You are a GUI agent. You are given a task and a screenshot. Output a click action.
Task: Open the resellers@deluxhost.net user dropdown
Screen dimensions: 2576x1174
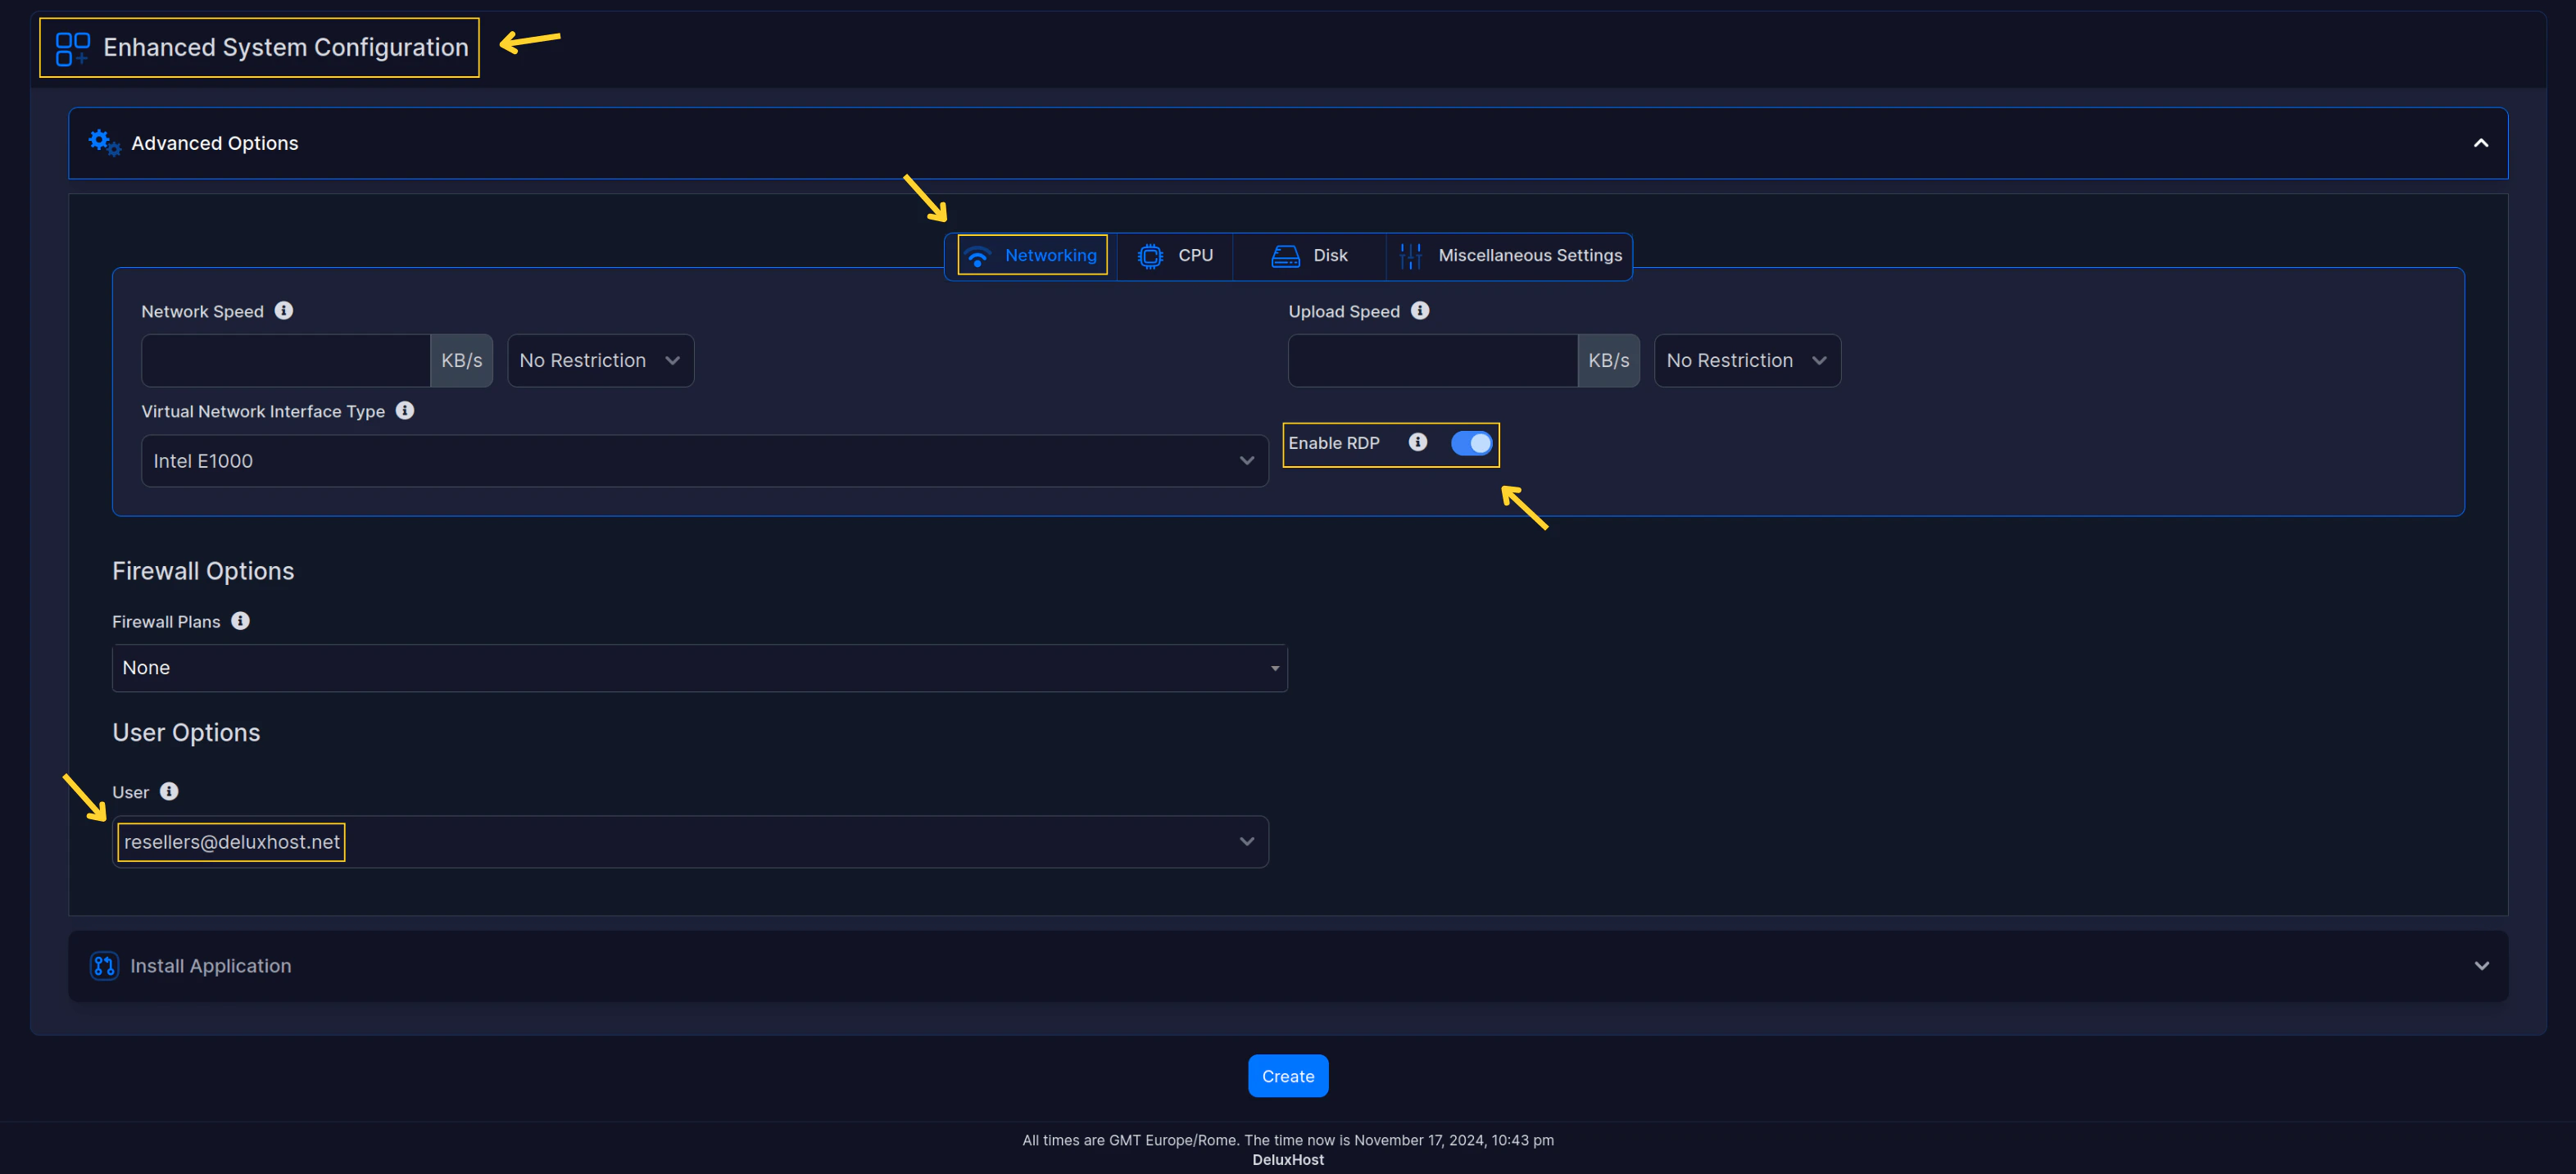[690, 842]
